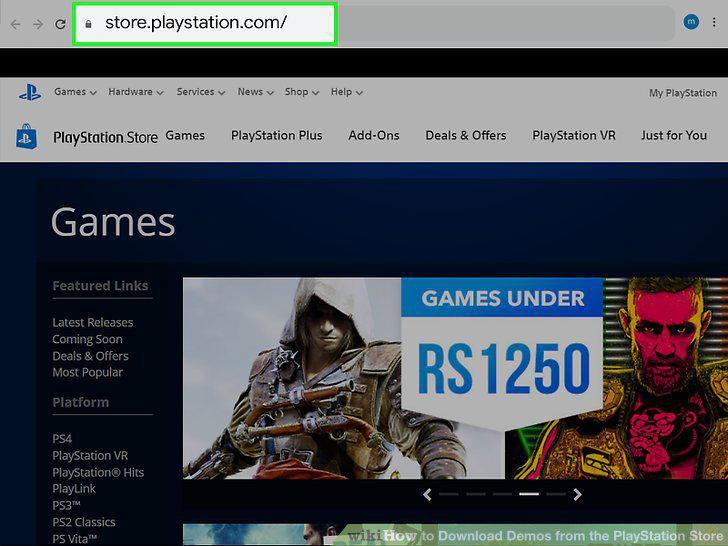Open the PlayStation VR store tab
Image resolution: width=728 pixels, height=546 pixels.
click(x=574, y=136)
